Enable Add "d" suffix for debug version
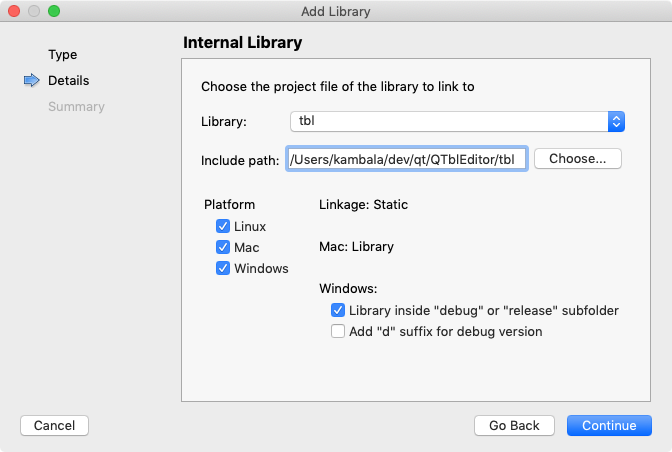672x452 pixels. click(338, 331)
